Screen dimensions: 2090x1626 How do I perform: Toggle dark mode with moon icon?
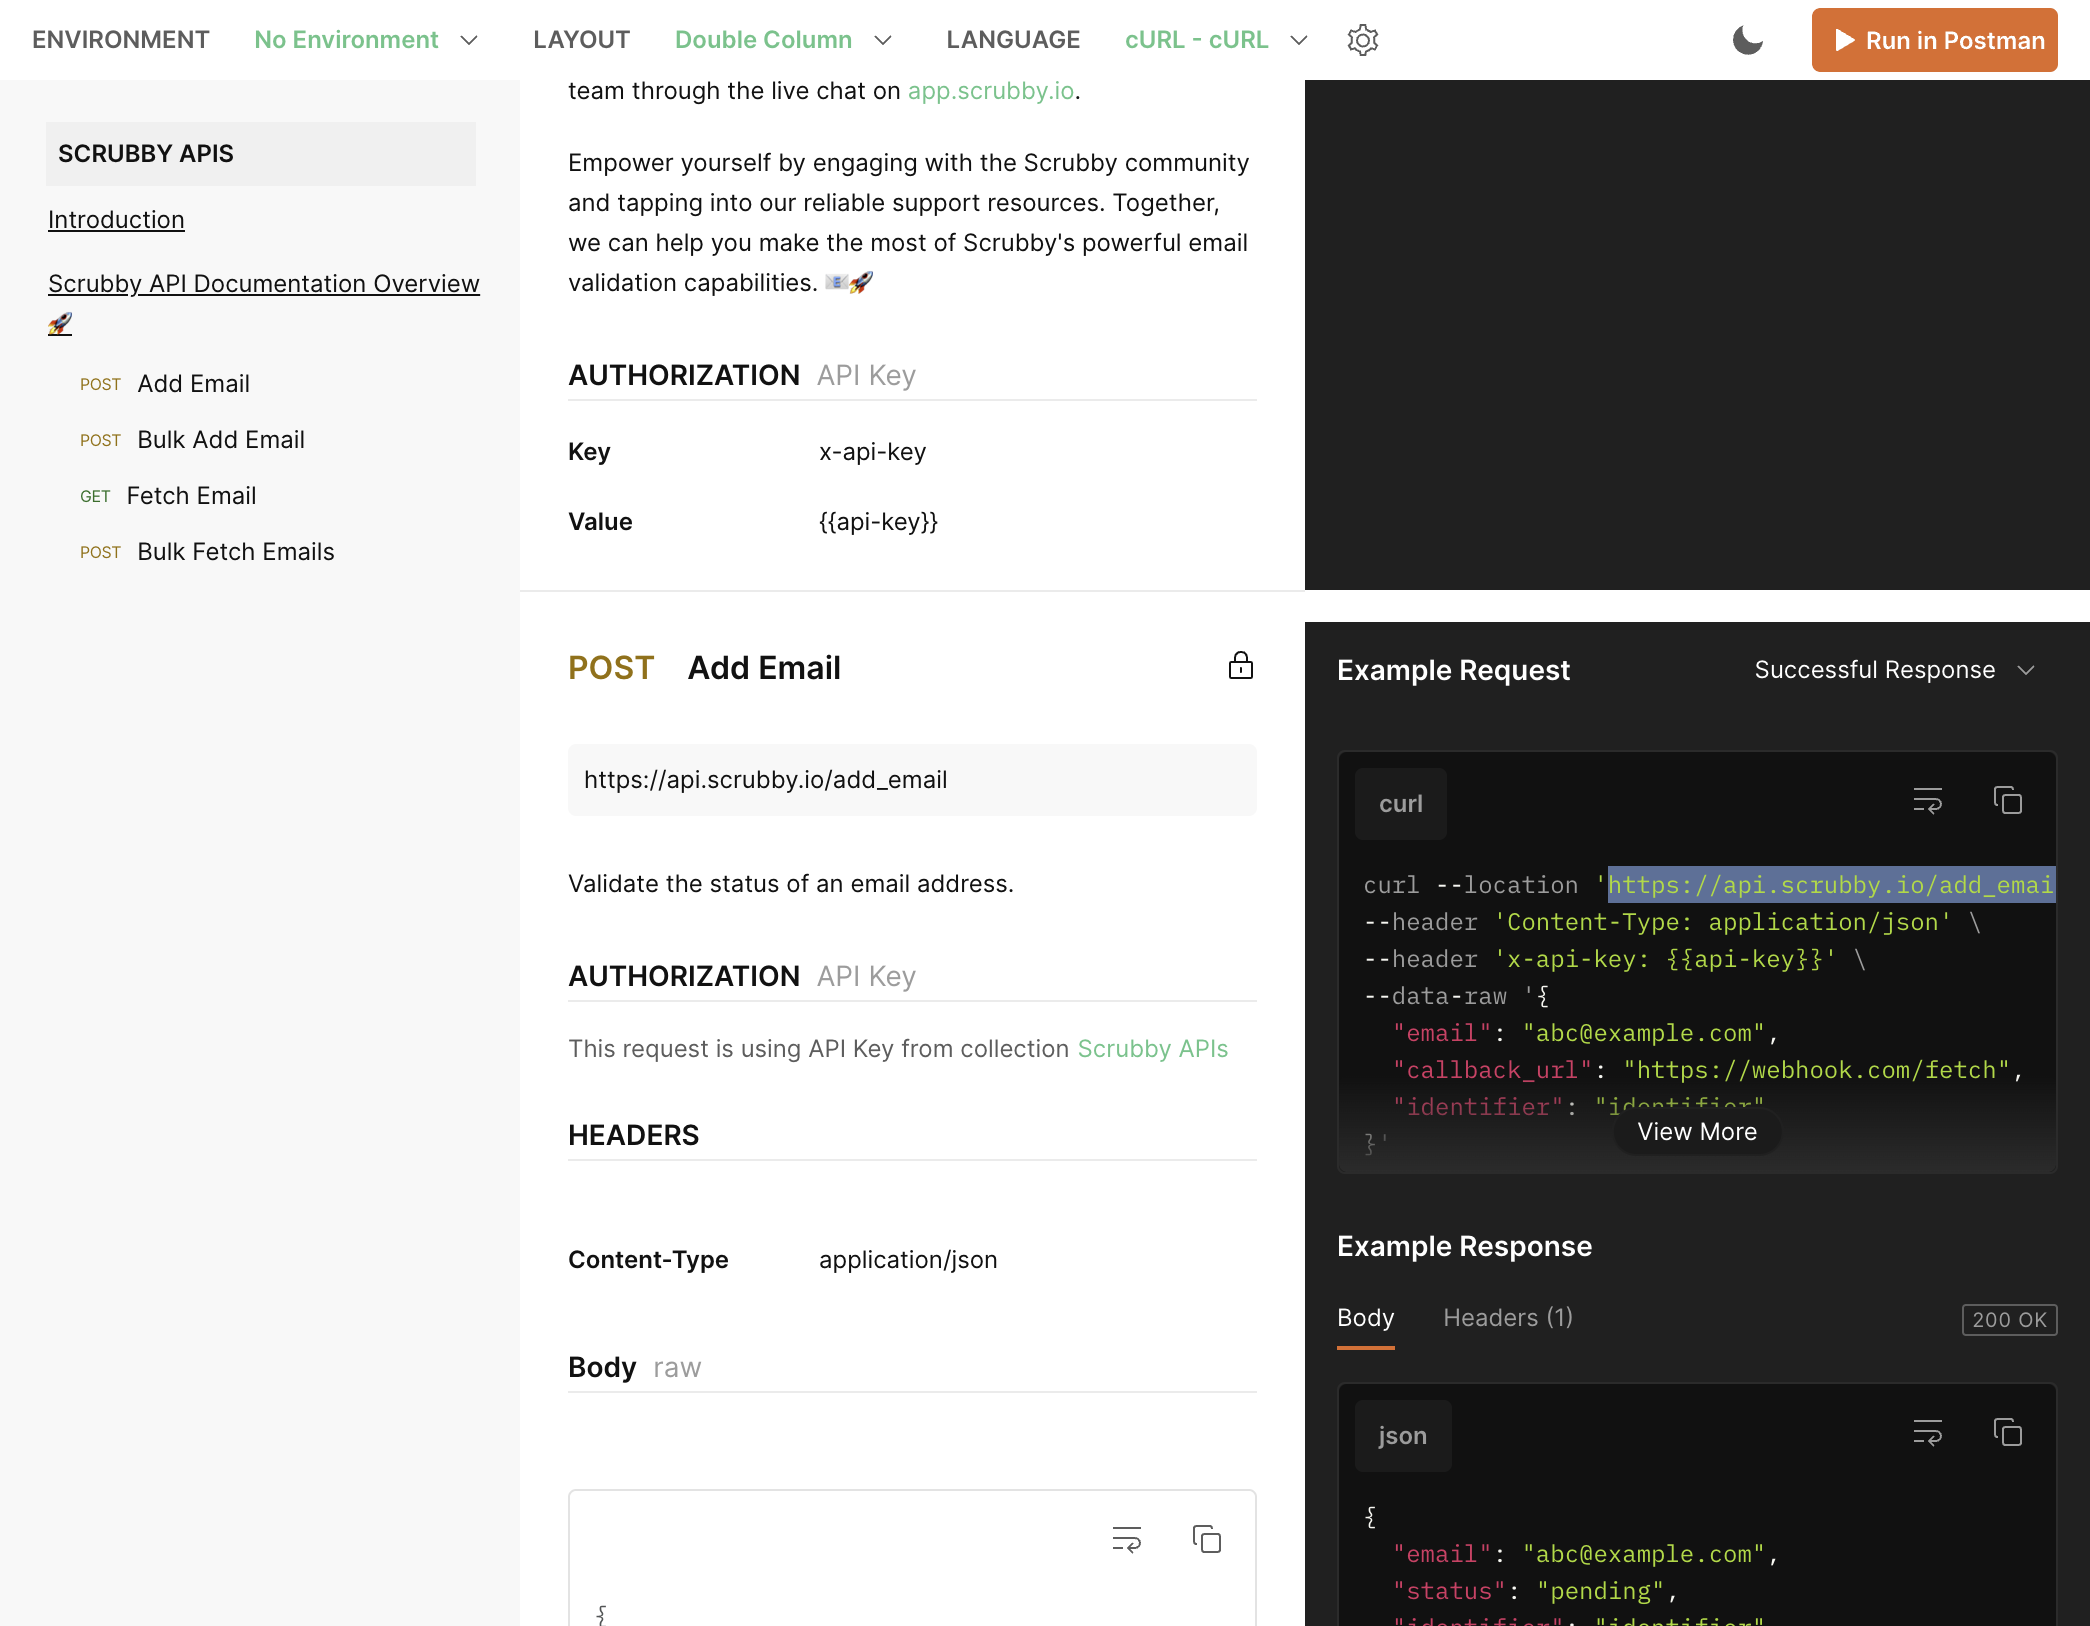1747,40
